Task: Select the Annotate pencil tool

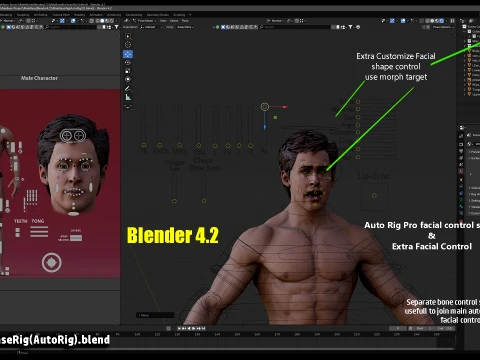Action: tap(128, 89)
